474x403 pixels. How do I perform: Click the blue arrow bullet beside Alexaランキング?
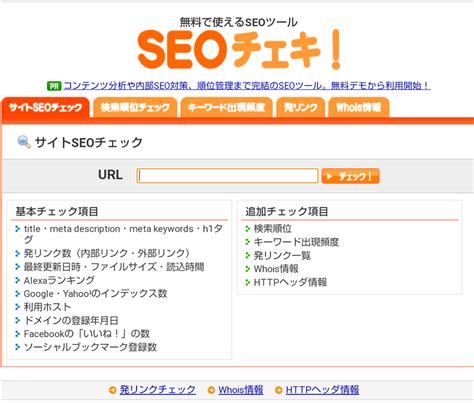(18, 280)
